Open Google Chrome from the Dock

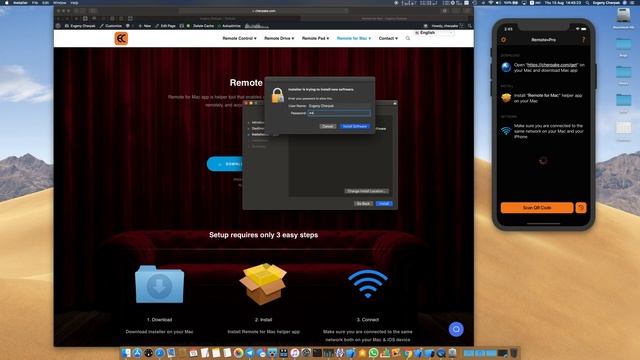pyautogui.click(x=407, y=353)
